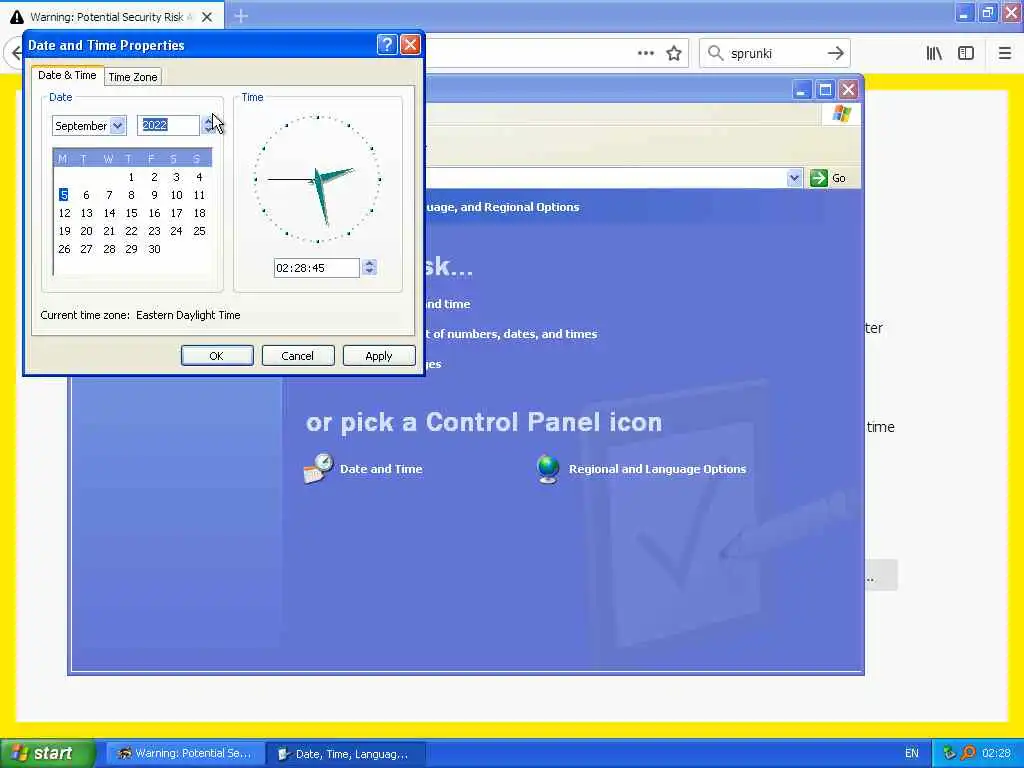Maximize the Control Panel window

[x=825, y=89]
